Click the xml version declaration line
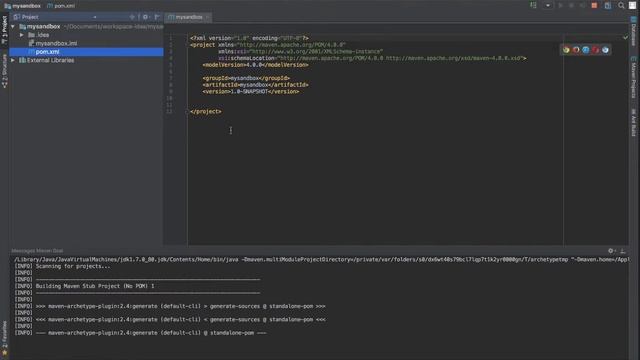640x360 pixels. [x=249, y=38]
